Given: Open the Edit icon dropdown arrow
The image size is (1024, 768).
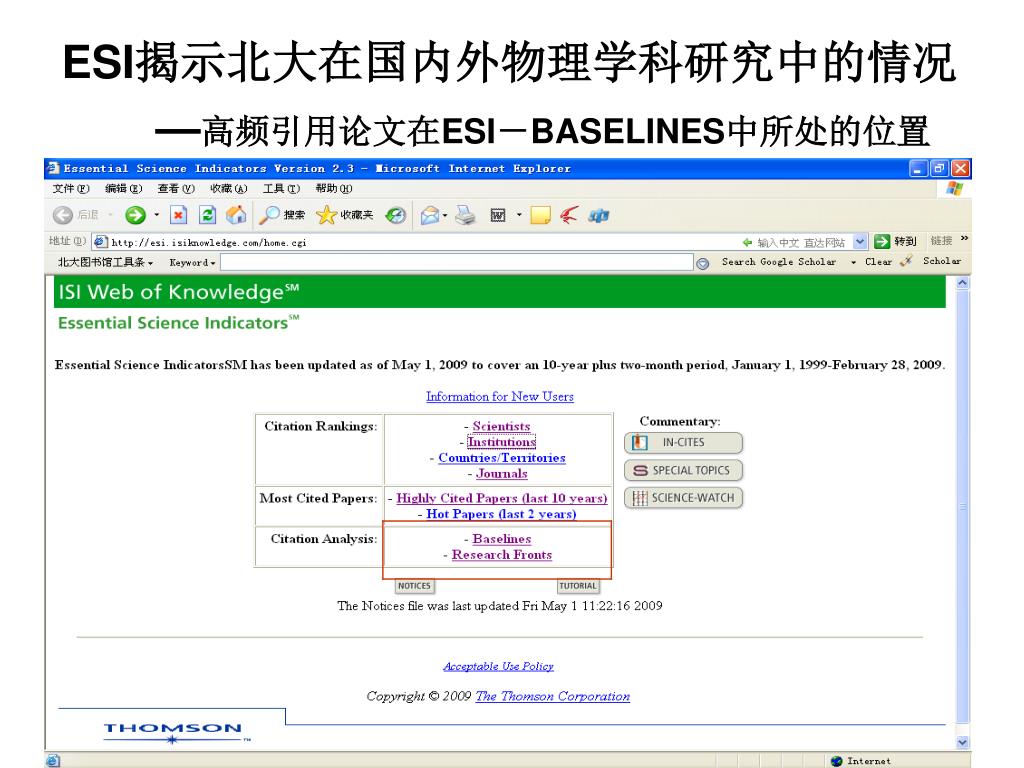Looking at the screenshot, I should tap(519, 214).
